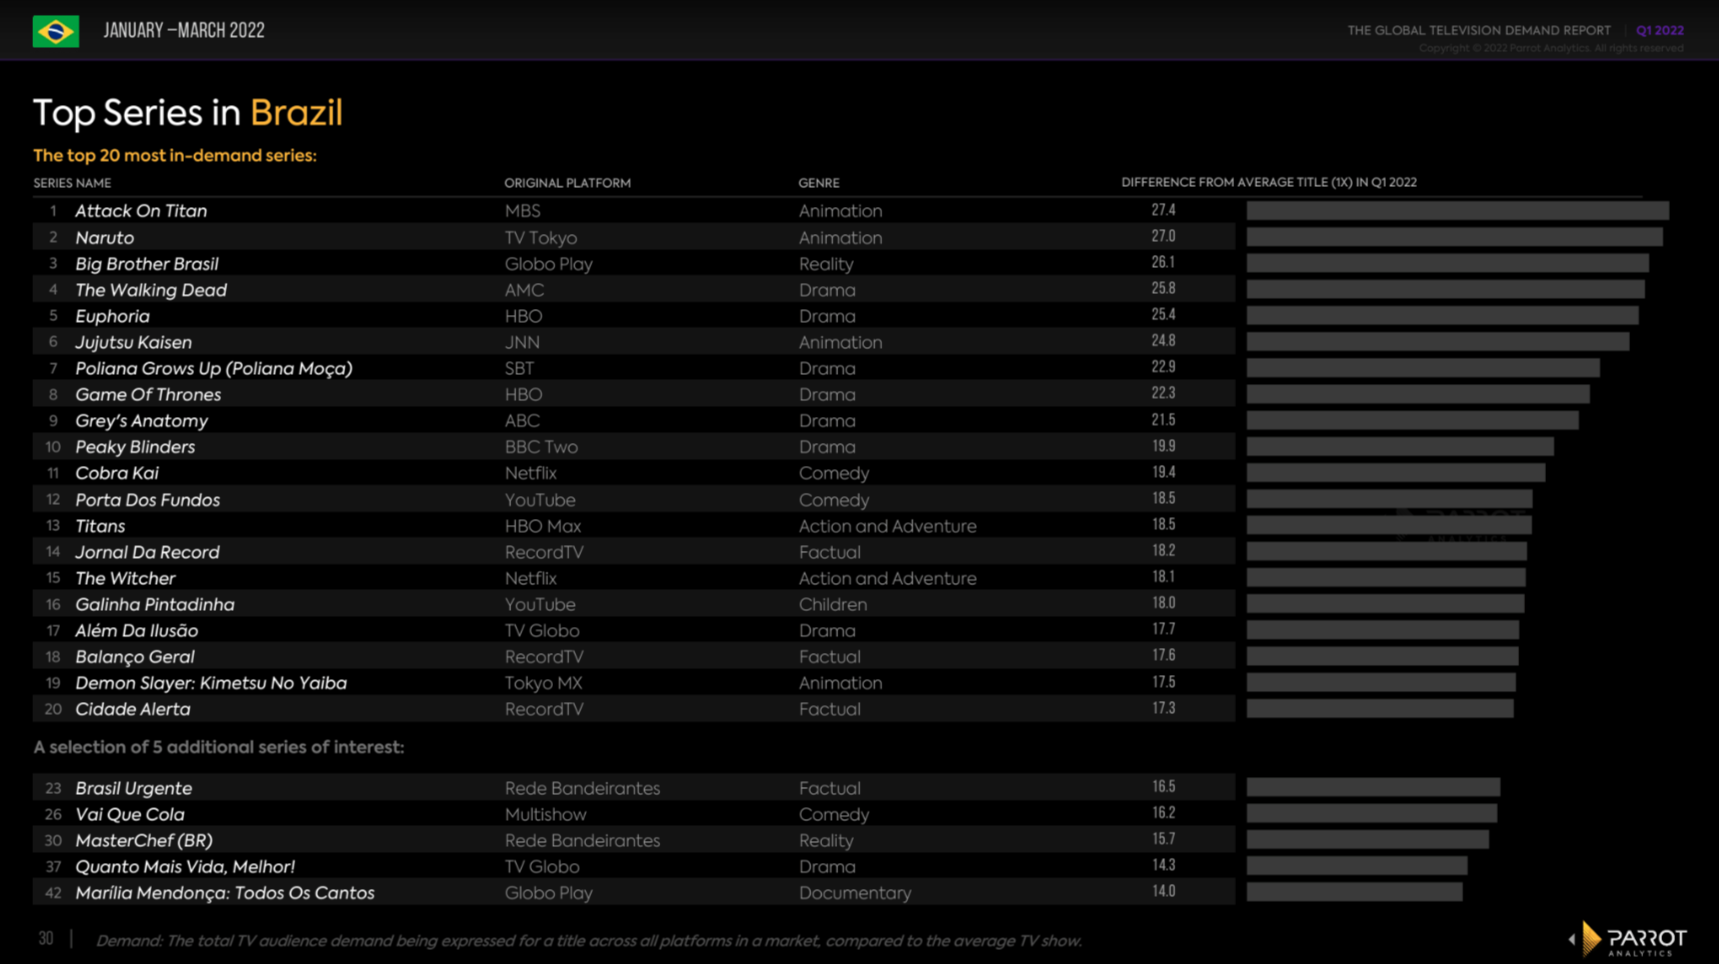Click the rank number 42
The image size is (1719, 964).
coord(53,893)
